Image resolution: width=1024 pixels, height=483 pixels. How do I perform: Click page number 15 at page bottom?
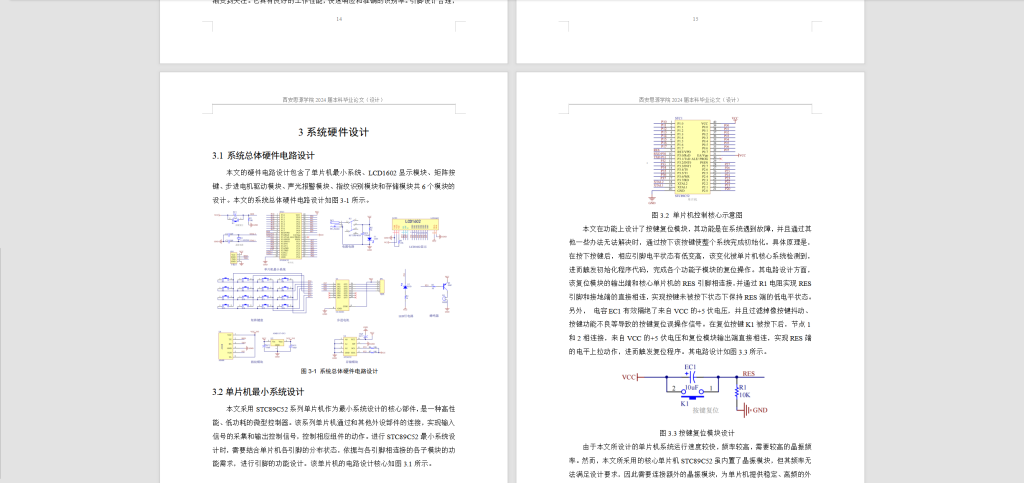(x=695, y=20)
